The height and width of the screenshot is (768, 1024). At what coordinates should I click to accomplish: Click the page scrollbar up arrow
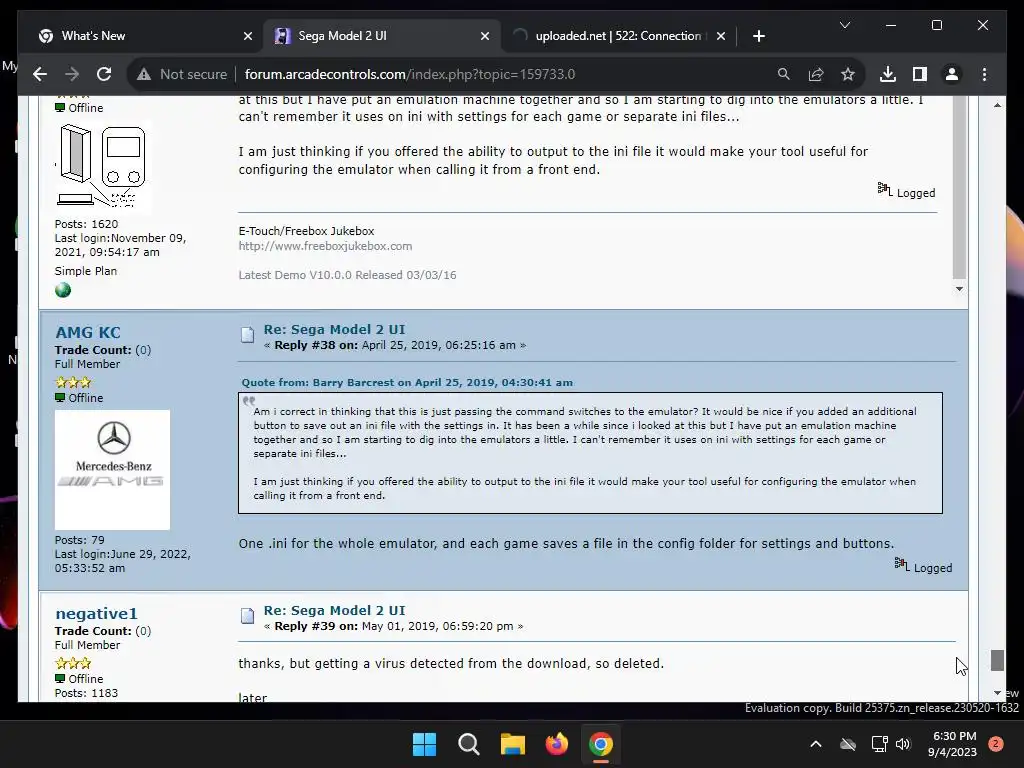997,105
